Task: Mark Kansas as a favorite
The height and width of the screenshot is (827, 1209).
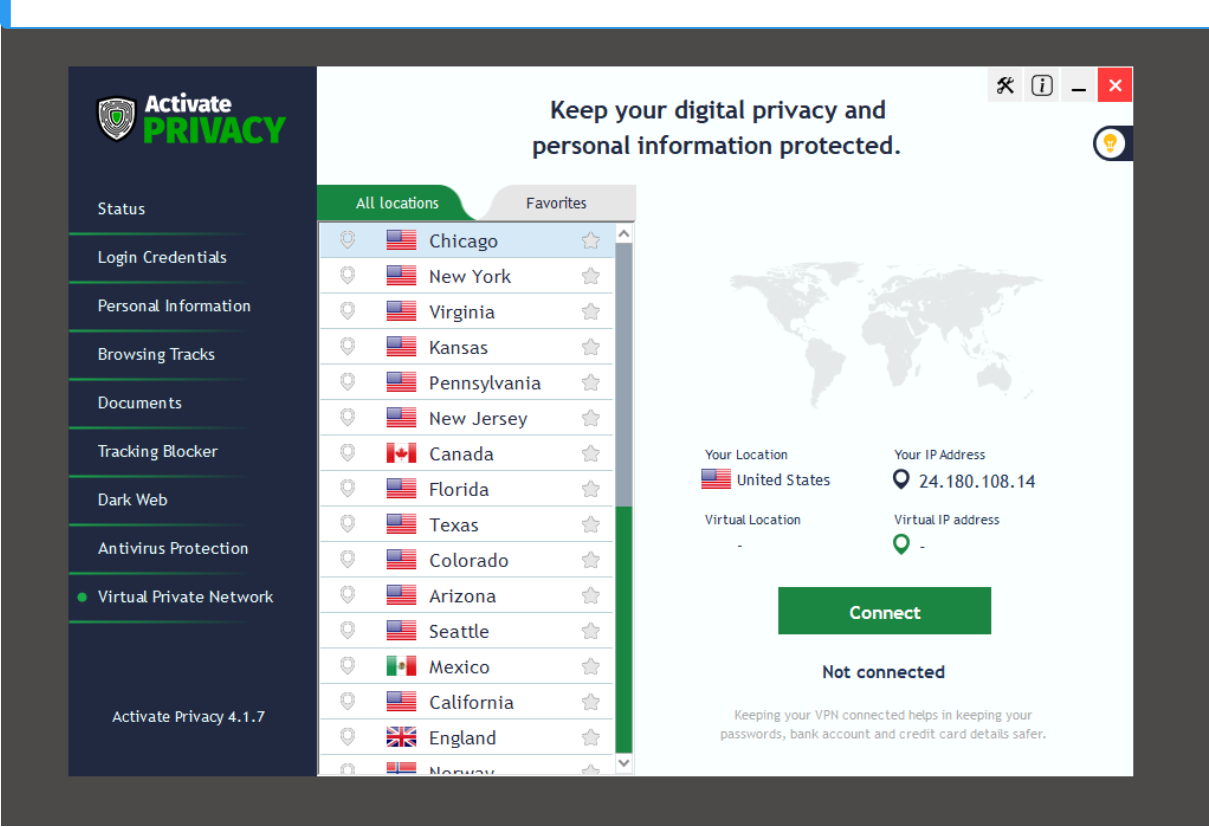Action: click(591, 347)
